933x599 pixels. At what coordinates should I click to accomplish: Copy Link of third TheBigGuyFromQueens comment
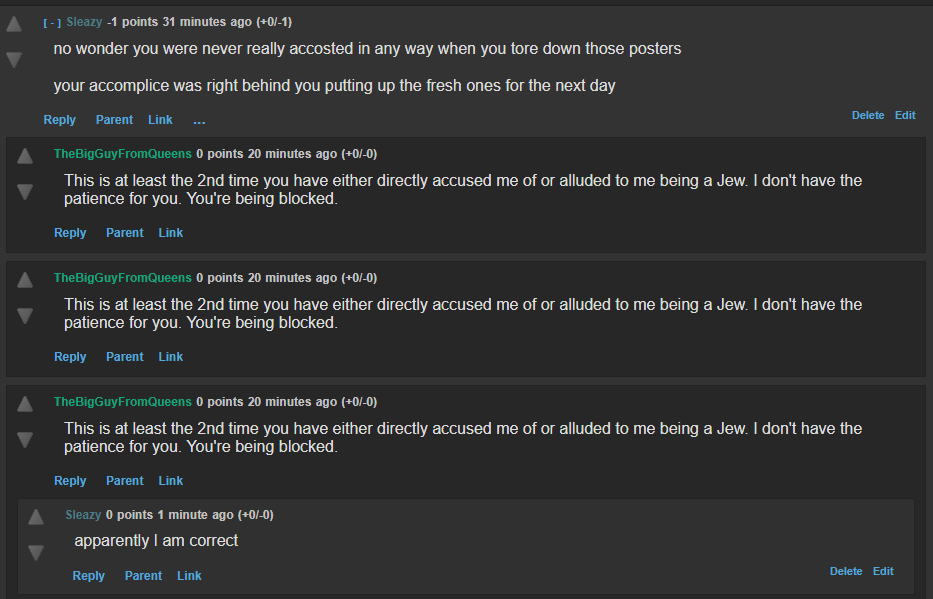tap(170, 481)
